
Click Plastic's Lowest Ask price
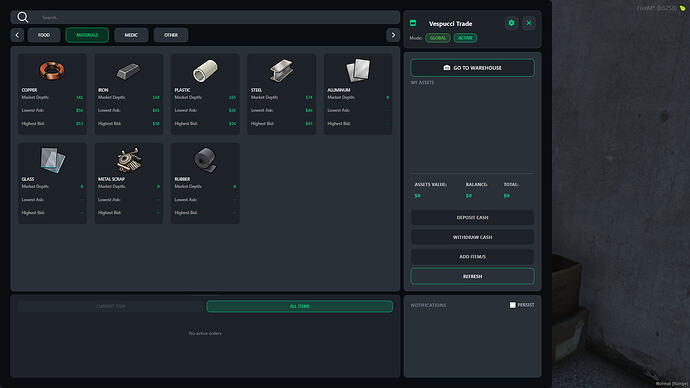coord(233,110)
